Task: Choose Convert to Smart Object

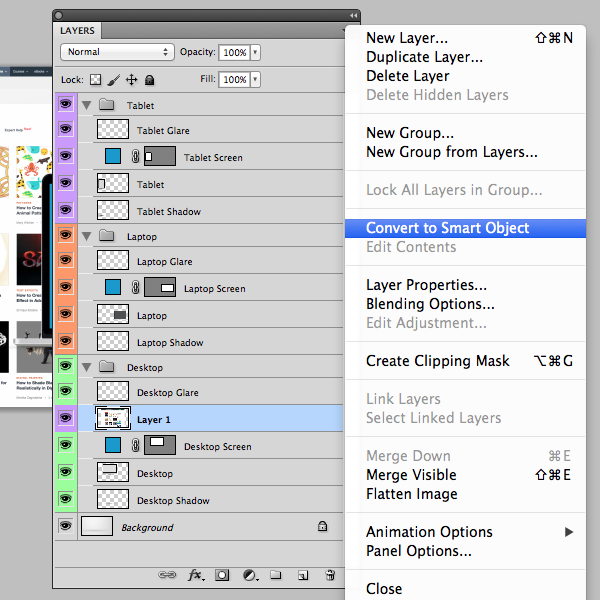Action: [x=465, y=228]
